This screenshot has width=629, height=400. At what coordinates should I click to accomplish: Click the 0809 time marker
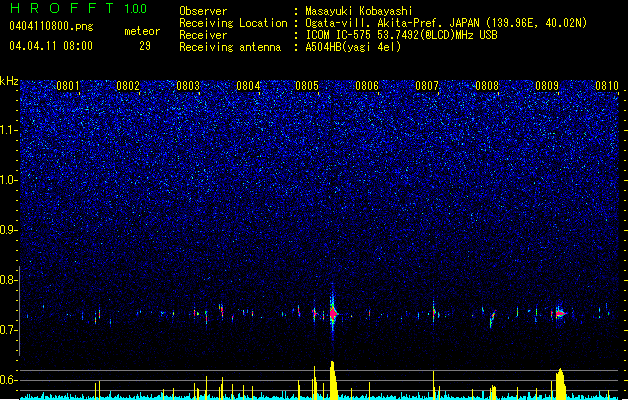[x=547, y=86]
